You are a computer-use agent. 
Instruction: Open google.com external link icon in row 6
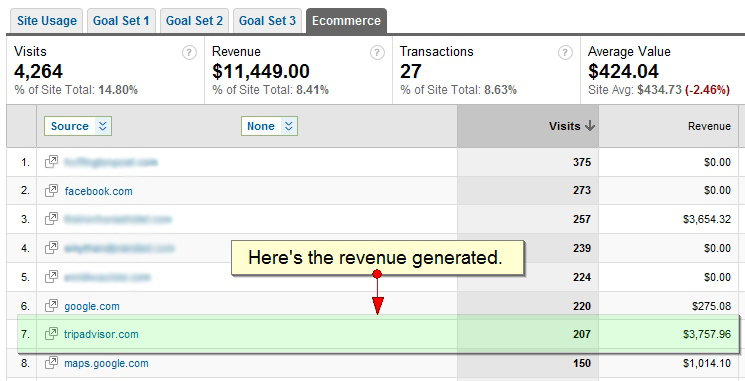coord(51,305)
